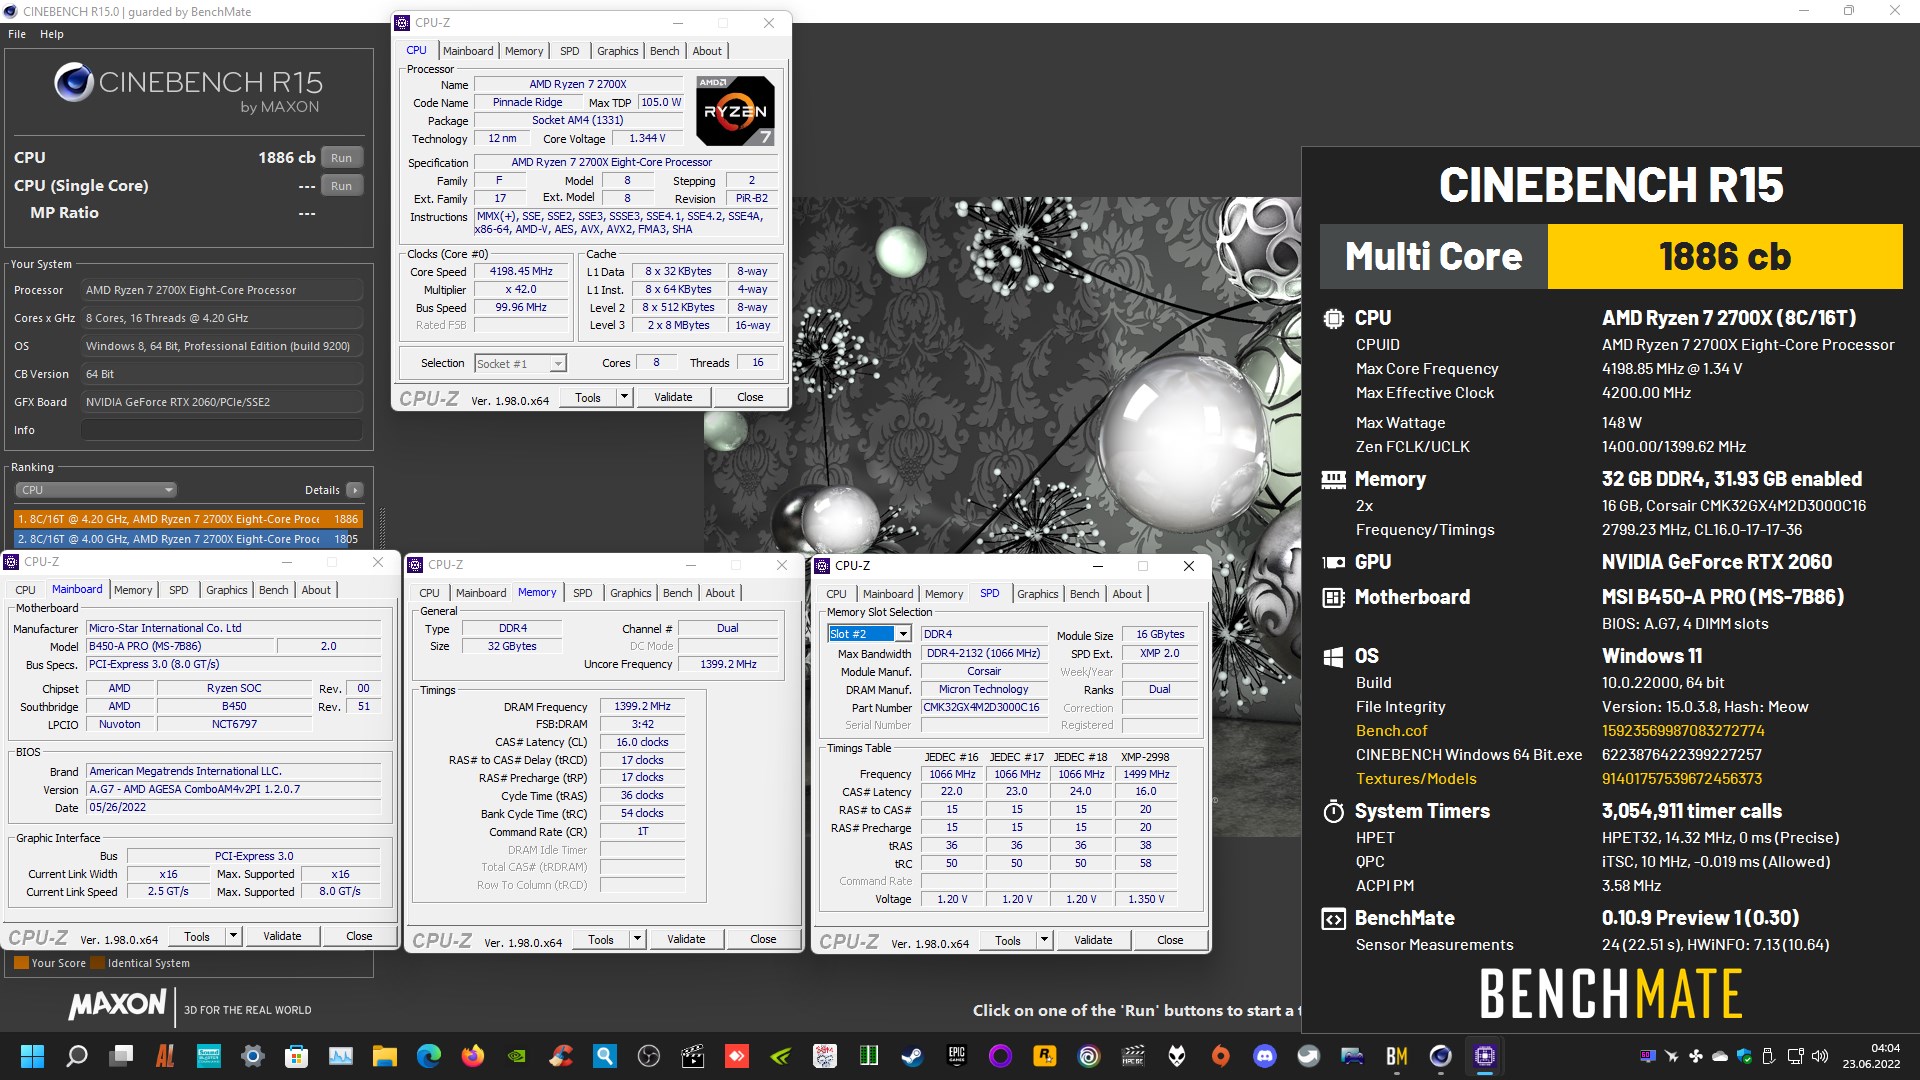Open the CPU ranking dropdown in Cinebench
The image size is (1920, 1080).
pos(96,490)
